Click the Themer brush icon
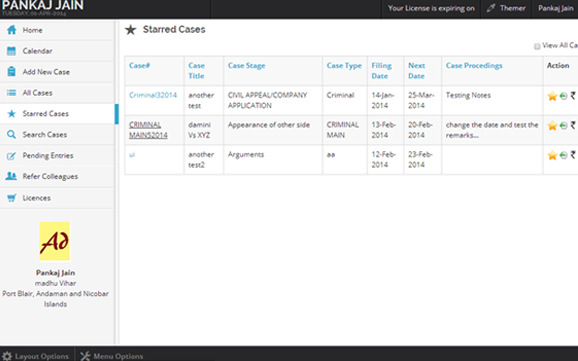Screen dimensions: 578x361 491,8
